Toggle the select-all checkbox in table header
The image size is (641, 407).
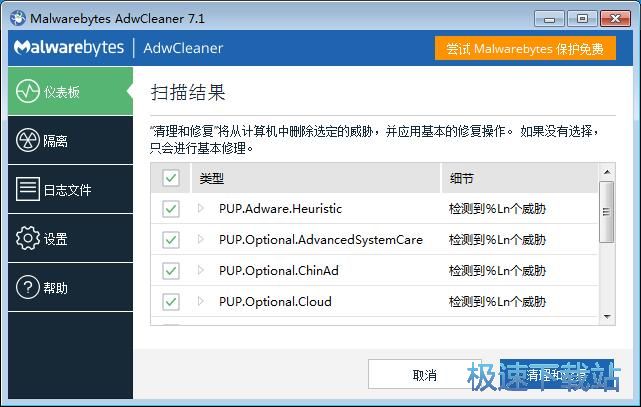(x=171, y=178)
